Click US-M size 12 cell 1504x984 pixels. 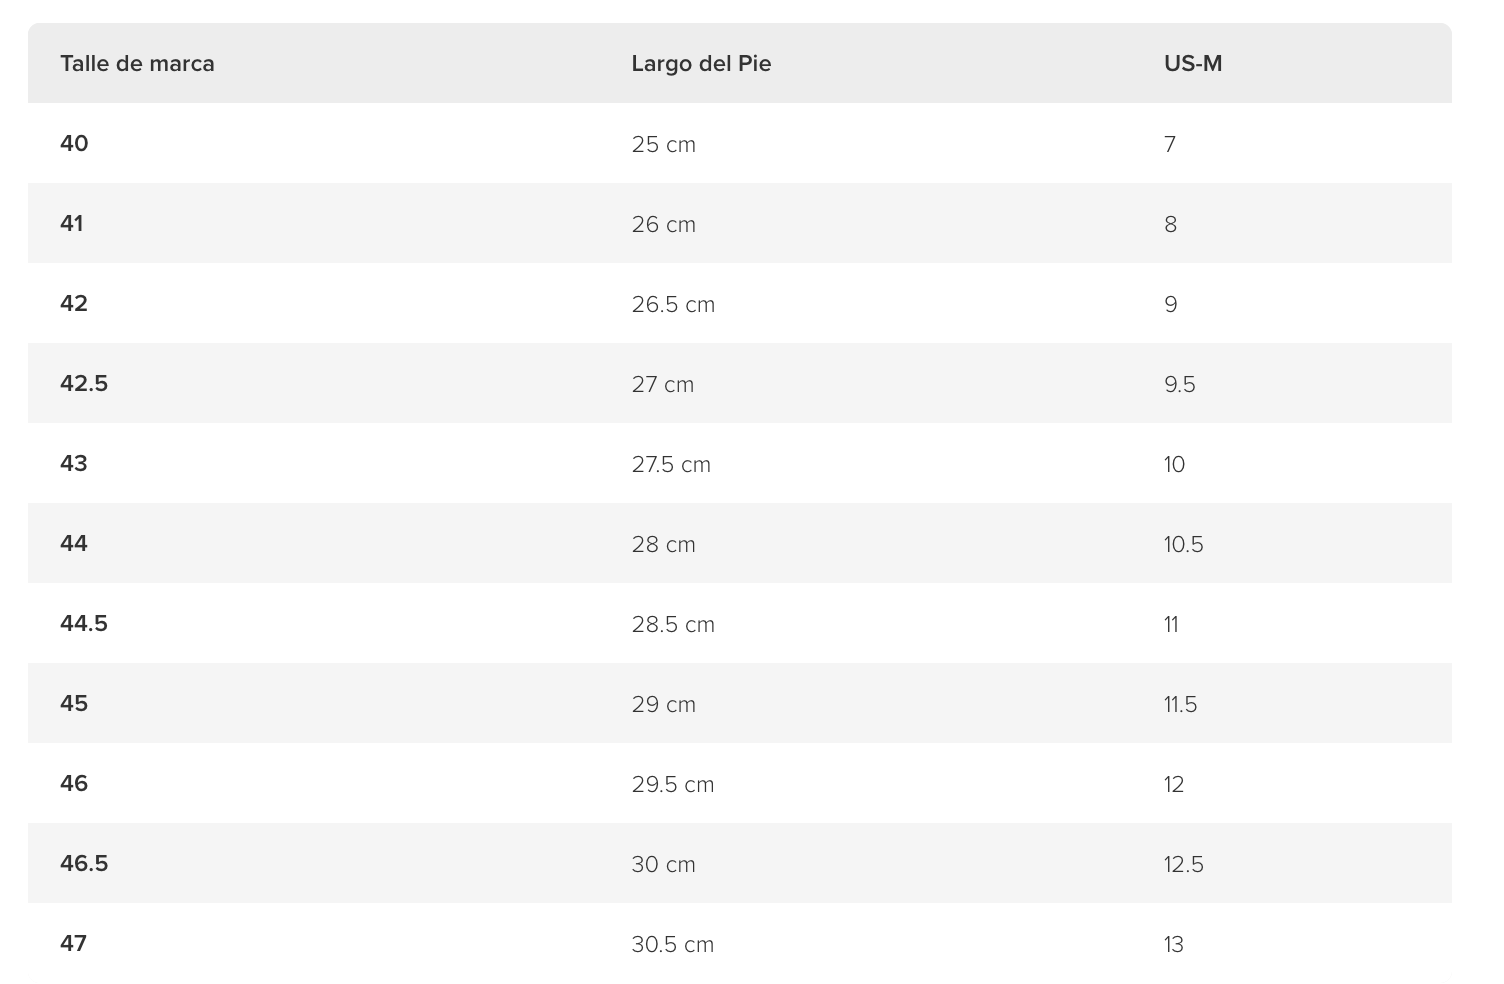point(1174,784)
